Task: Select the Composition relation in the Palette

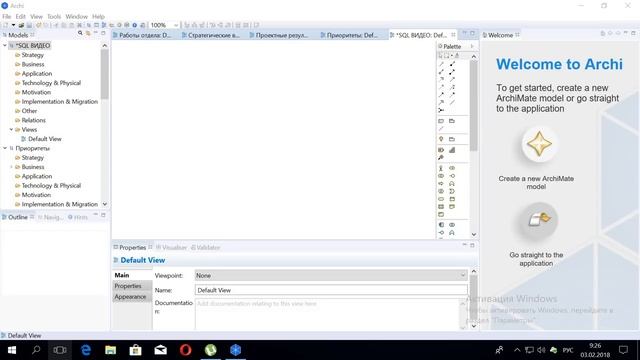Action: (x=452, y=64)
